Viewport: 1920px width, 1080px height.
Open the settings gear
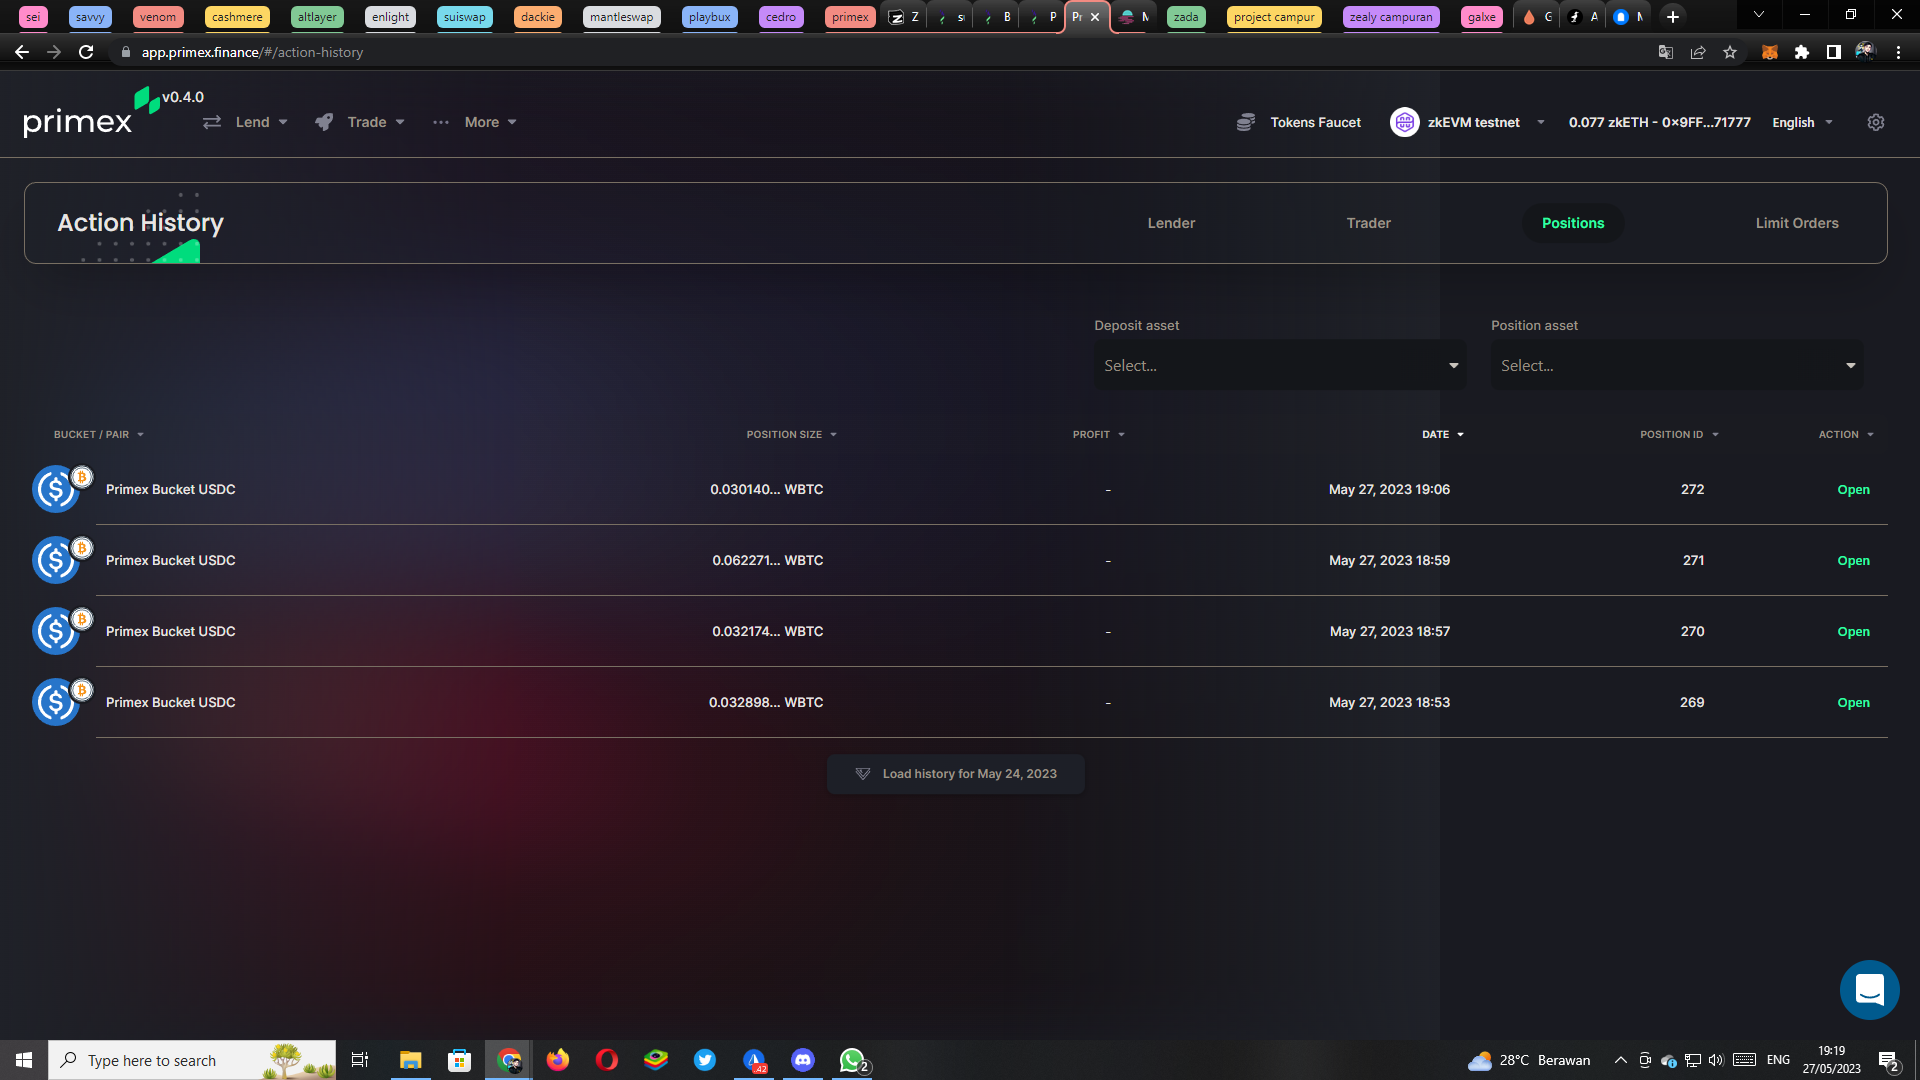click(1876, 122)
